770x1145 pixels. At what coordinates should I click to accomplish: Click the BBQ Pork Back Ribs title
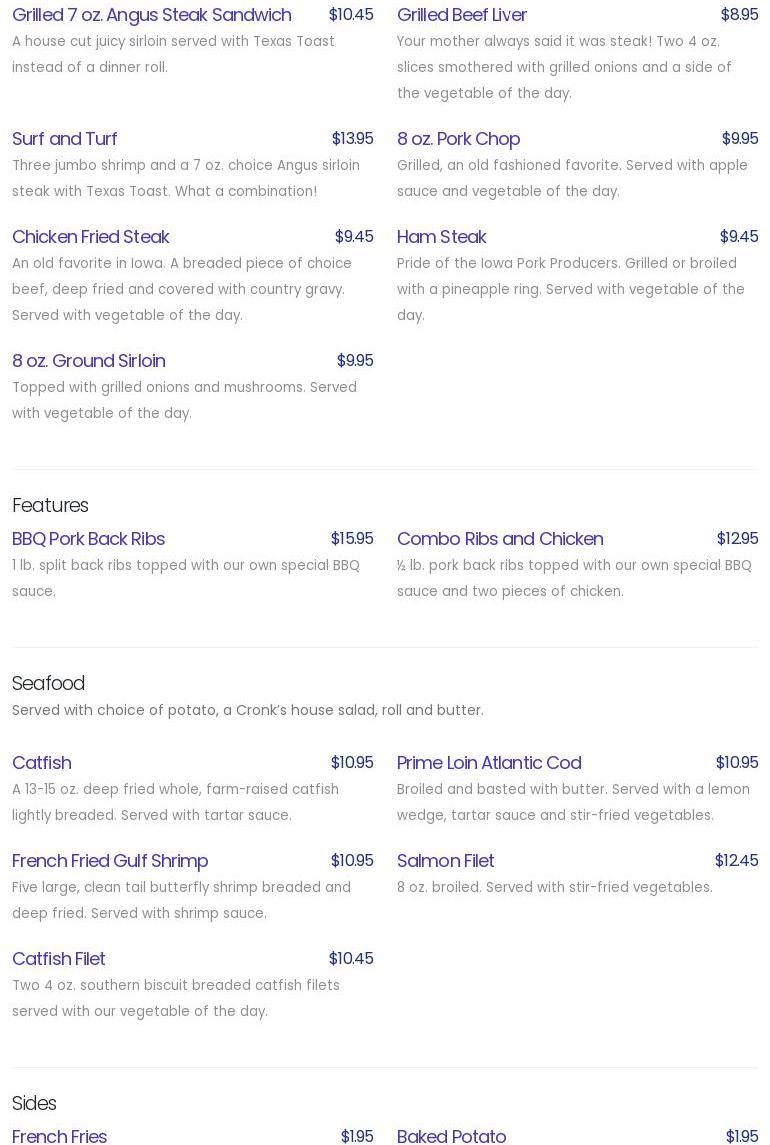(88, 539)
